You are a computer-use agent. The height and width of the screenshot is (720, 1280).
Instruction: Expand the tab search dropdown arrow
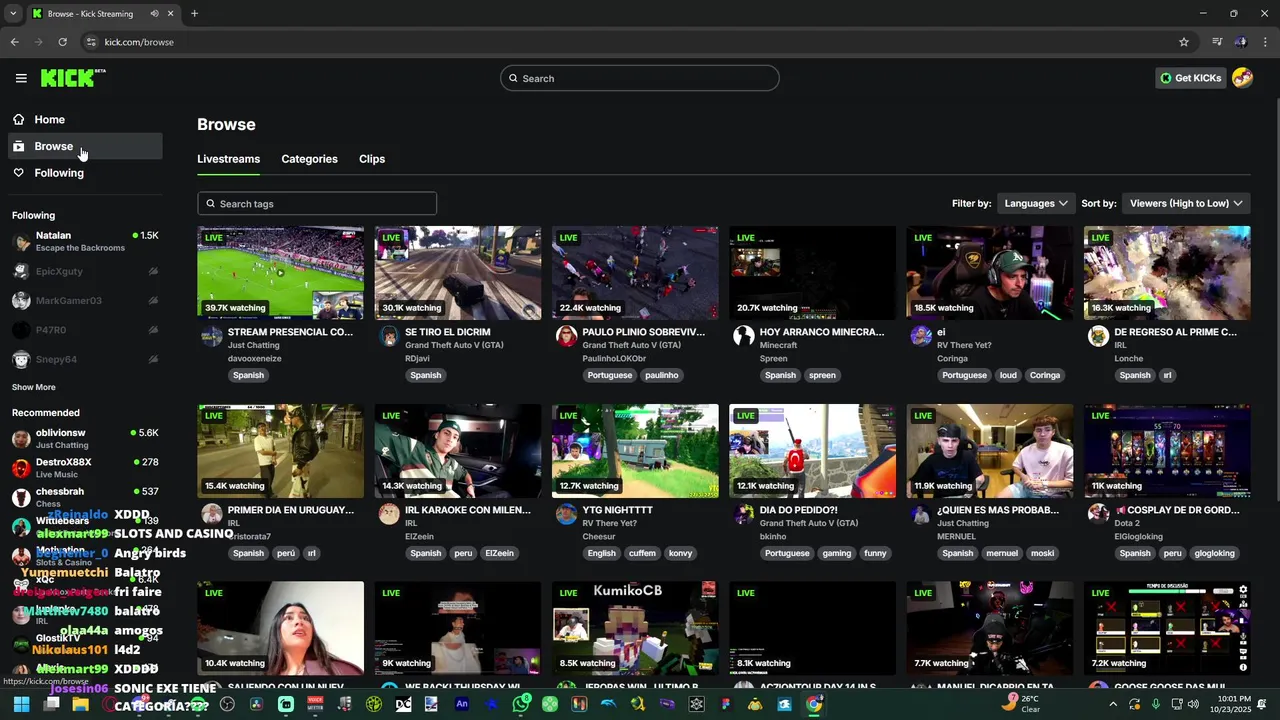pos(13,14)
